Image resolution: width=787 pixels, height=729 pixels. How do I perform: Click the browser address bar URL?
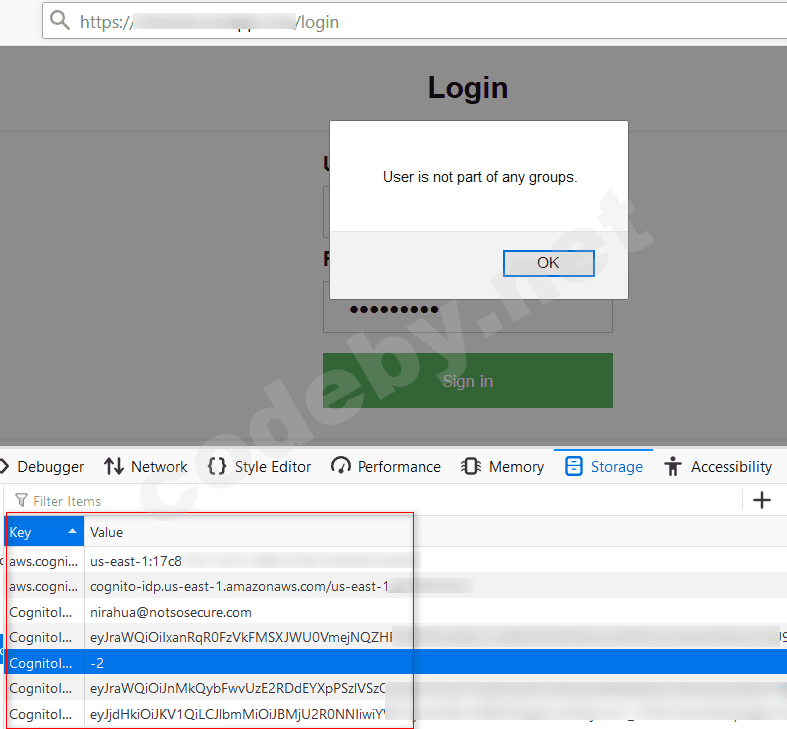[209, 22]
